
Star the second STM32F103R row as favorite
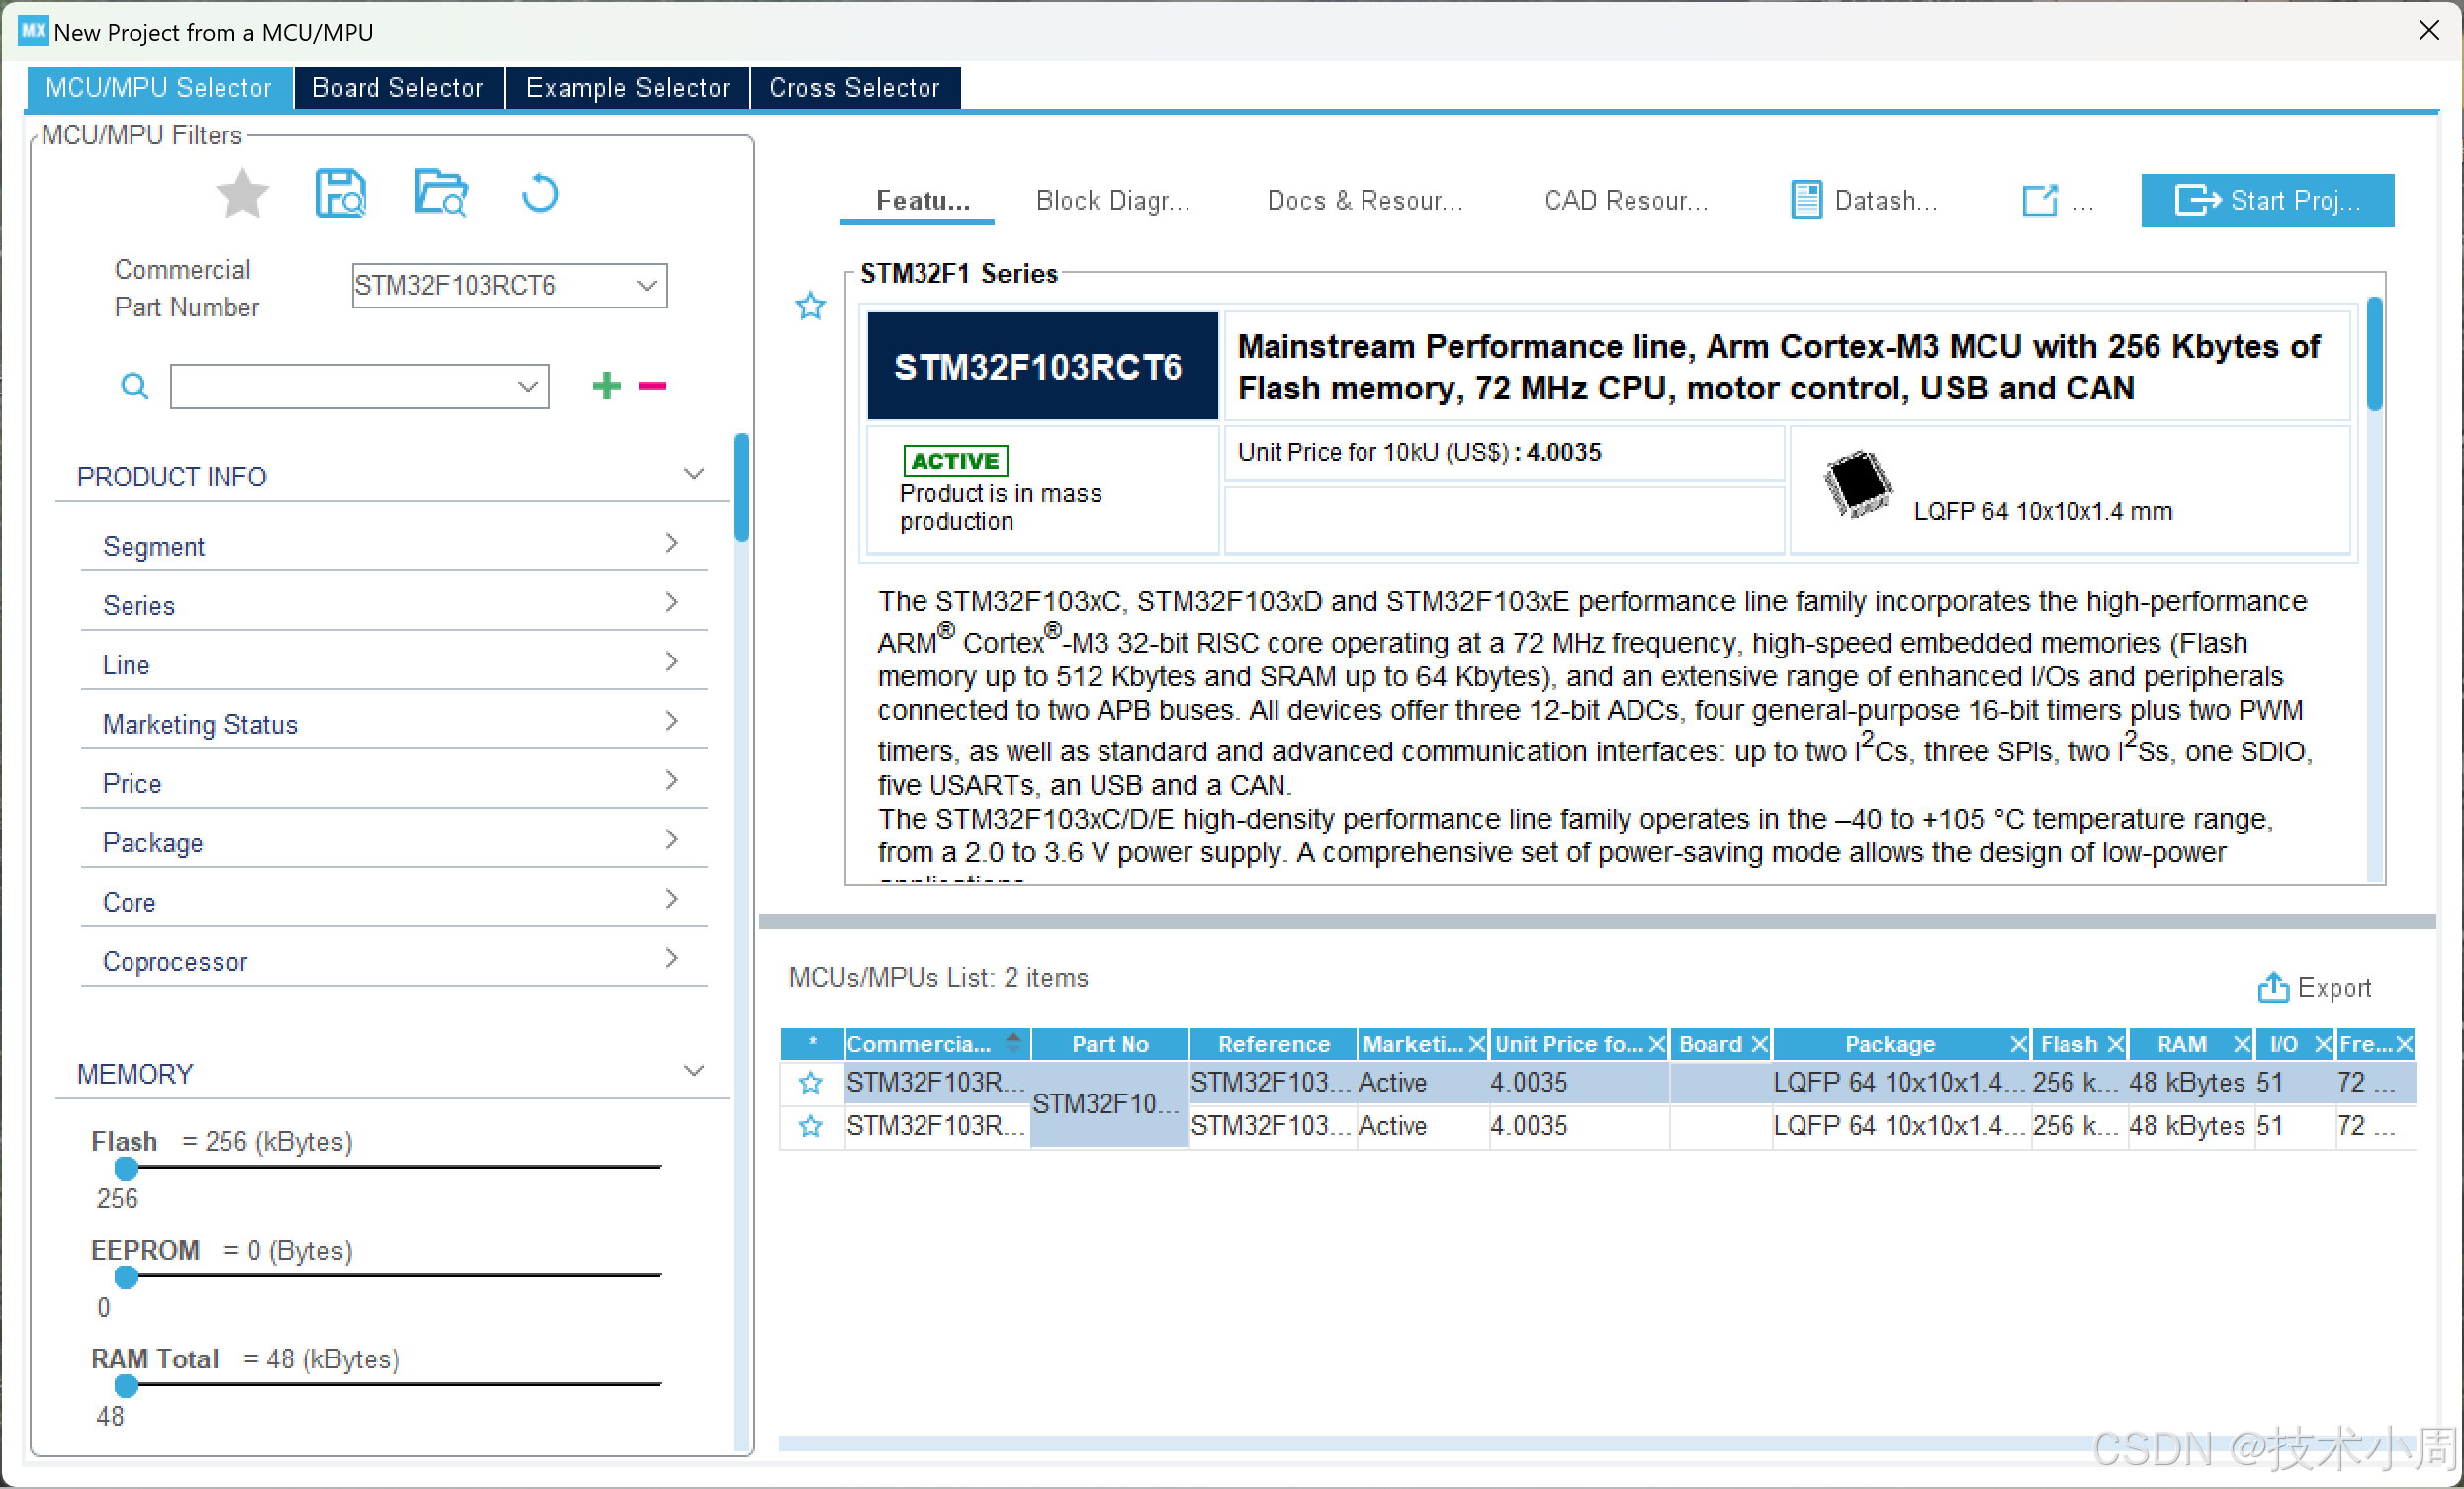pyautogui.click(x=810, y=1126)
